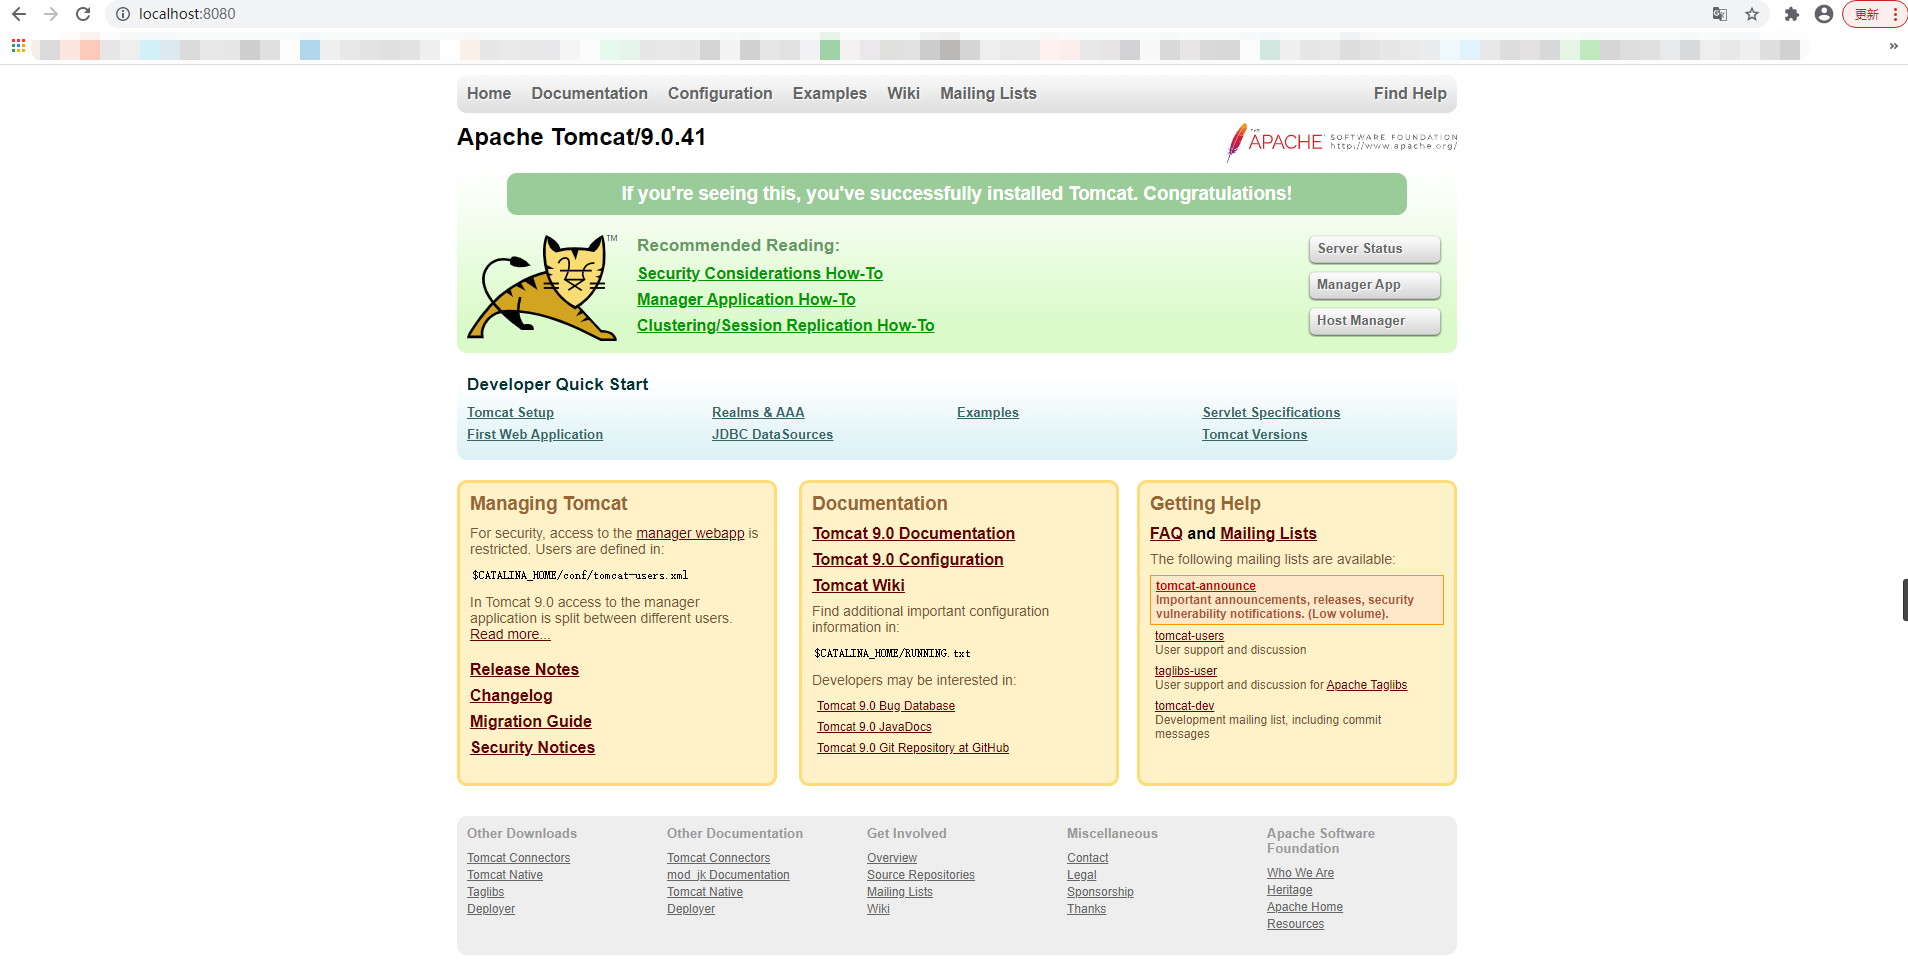The height and width of the screenshot is (965, 1908).
Task: Open Clustering/Session Replication How-To link
Action: point(786,325)
